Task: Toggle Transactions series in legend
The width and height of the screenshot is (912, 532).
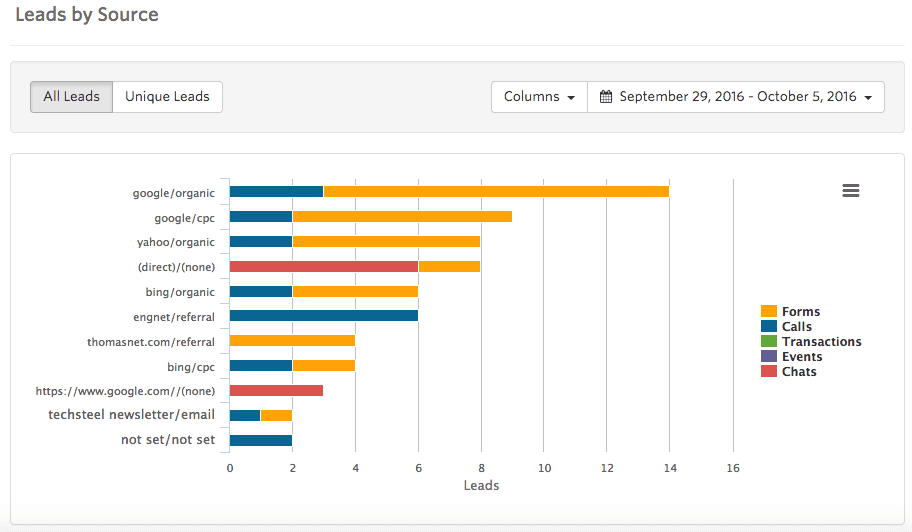Action: coord(811,342)
